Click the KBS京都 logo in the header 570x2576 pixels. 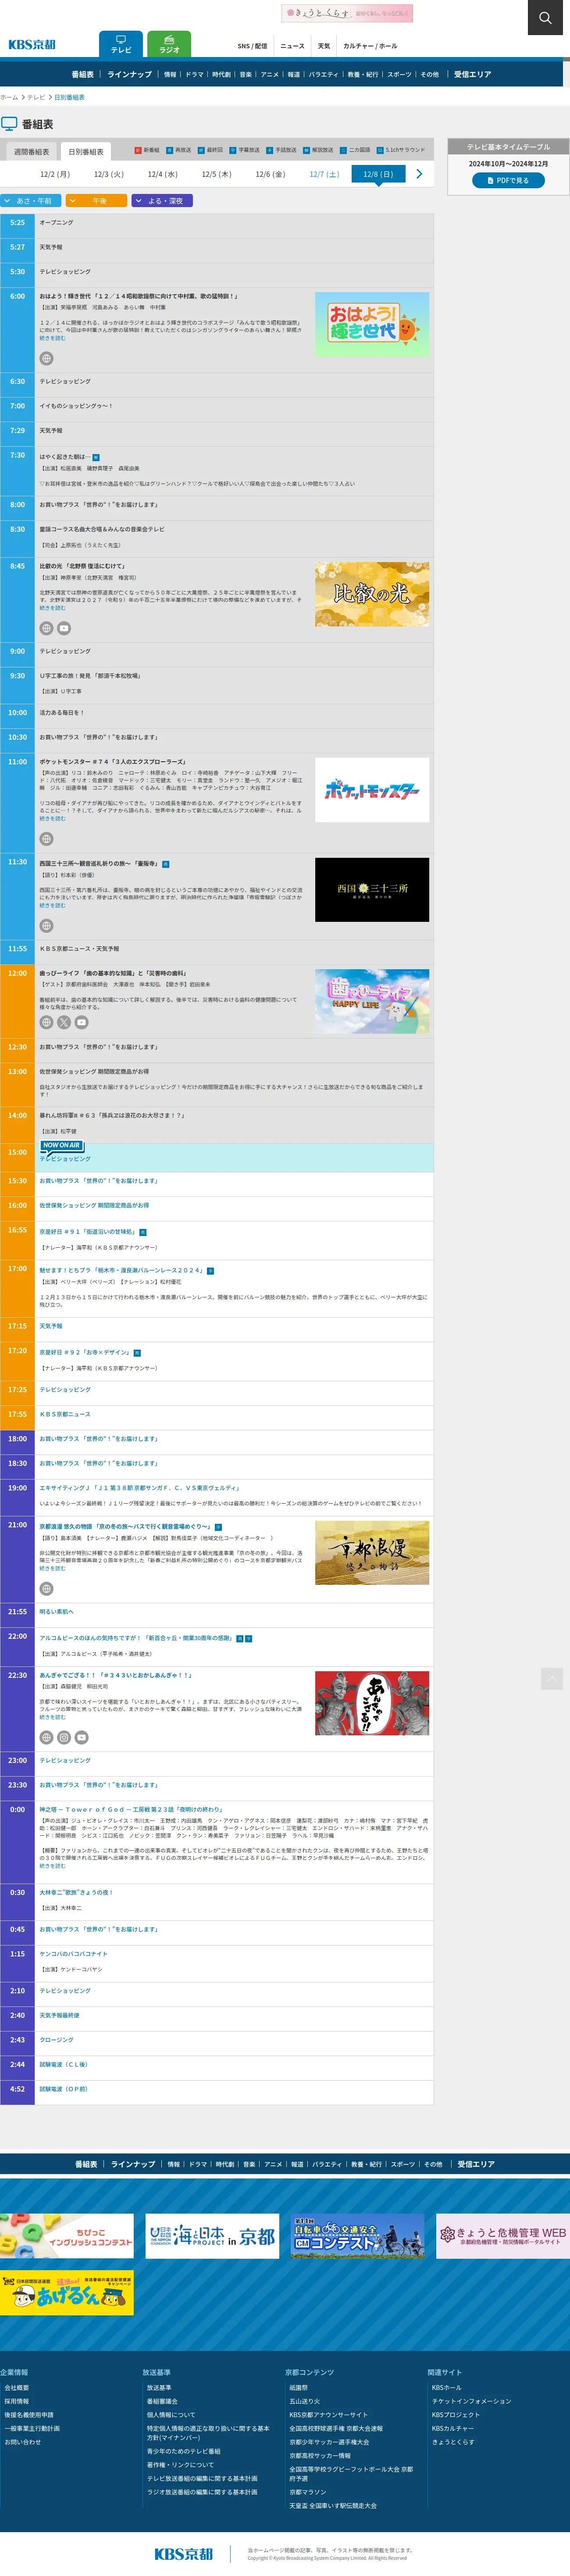32,45
